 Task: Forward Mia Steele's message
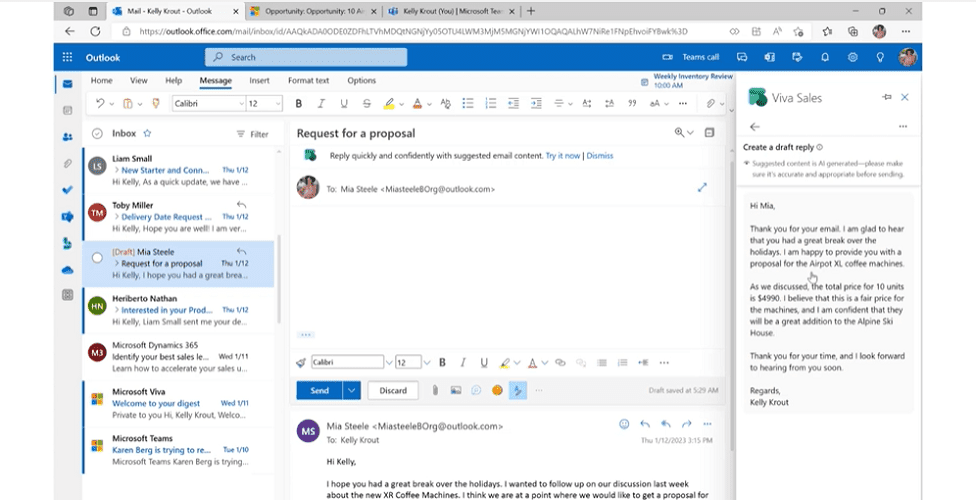click(687, 424)
